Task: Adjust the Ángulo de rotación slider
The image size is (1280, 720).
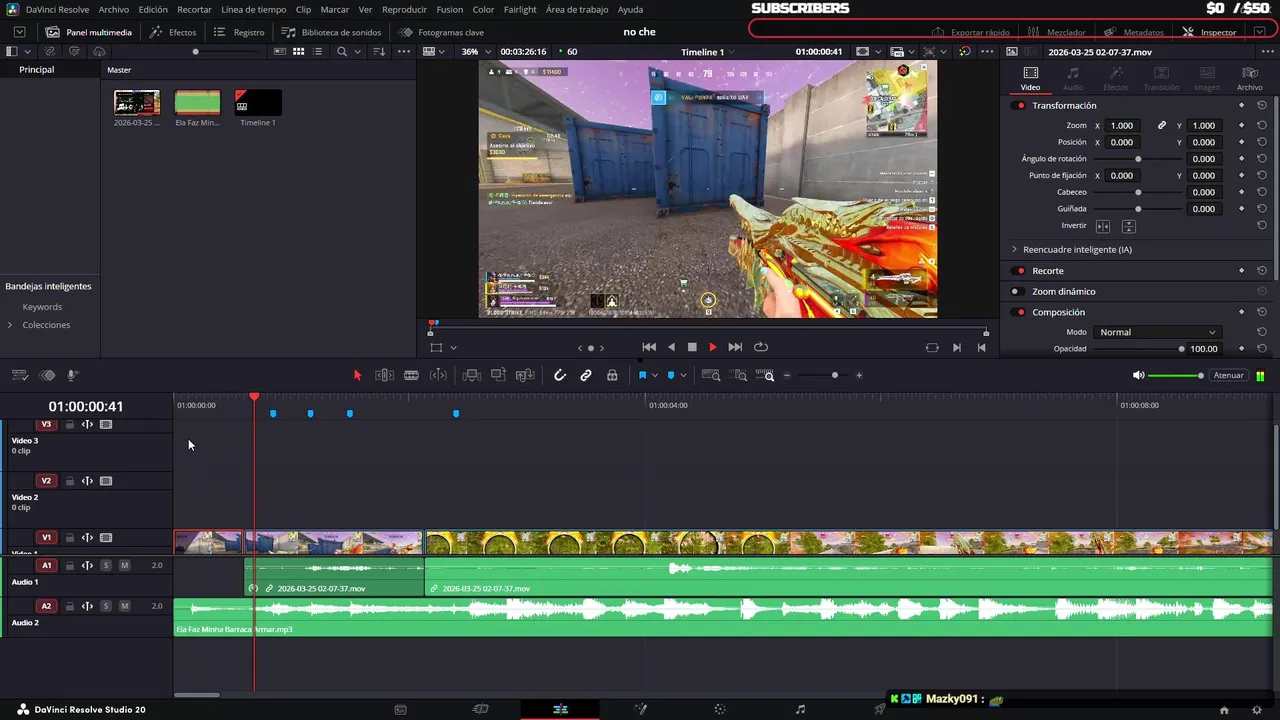Action: (1138, 159)
